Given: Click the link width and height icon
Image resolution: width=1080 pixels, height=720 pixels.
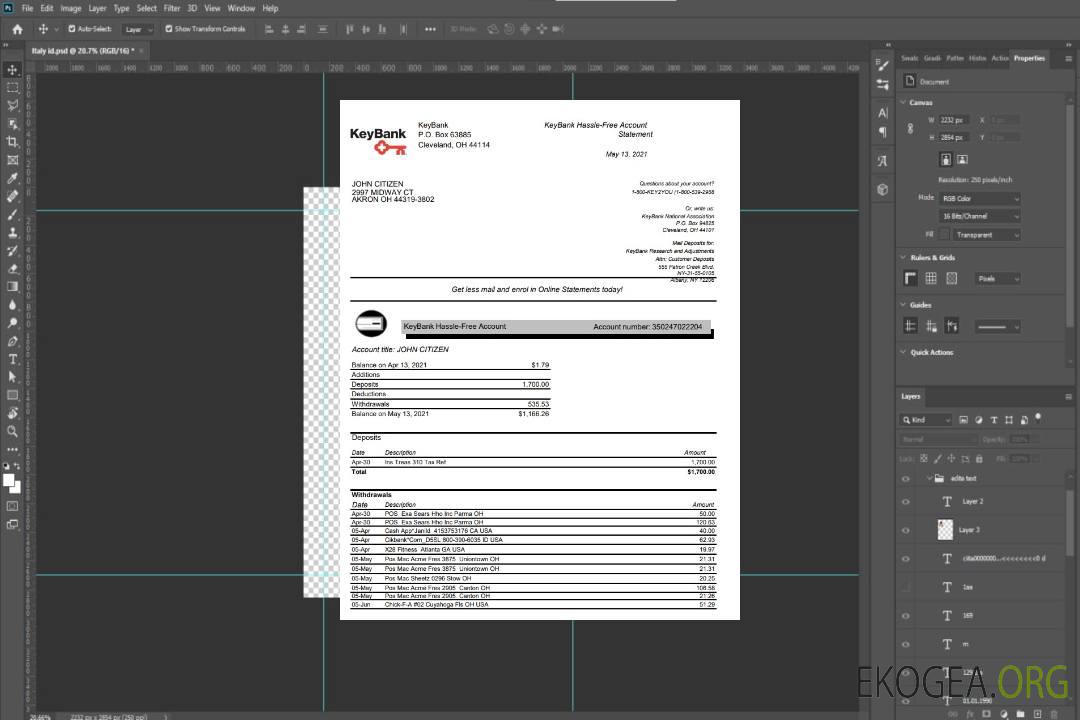Looking at the screenshot, I should 911,128.
